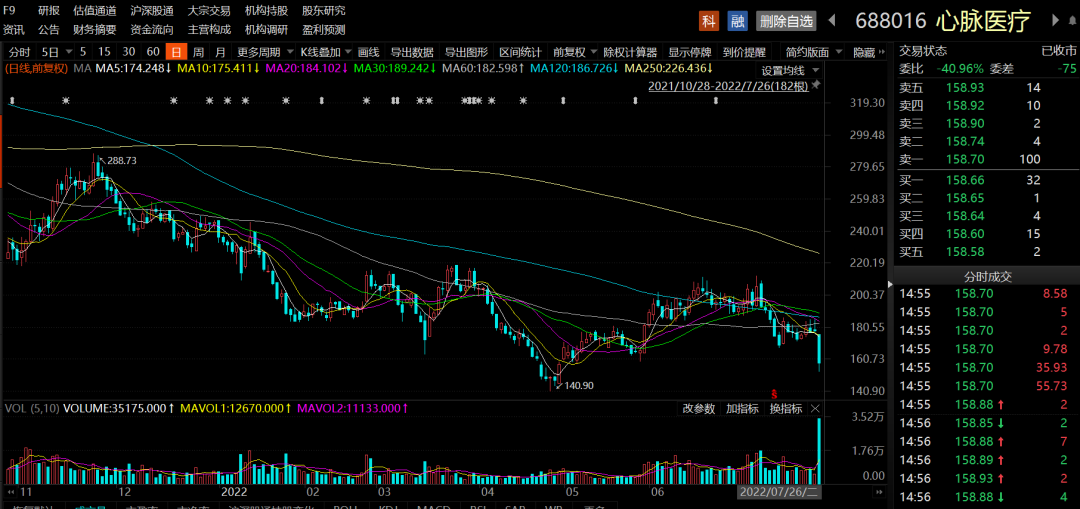This screenshot has width=1080, height=509.
Task: Close the VOL indicator panel
Action: (815, 409)
